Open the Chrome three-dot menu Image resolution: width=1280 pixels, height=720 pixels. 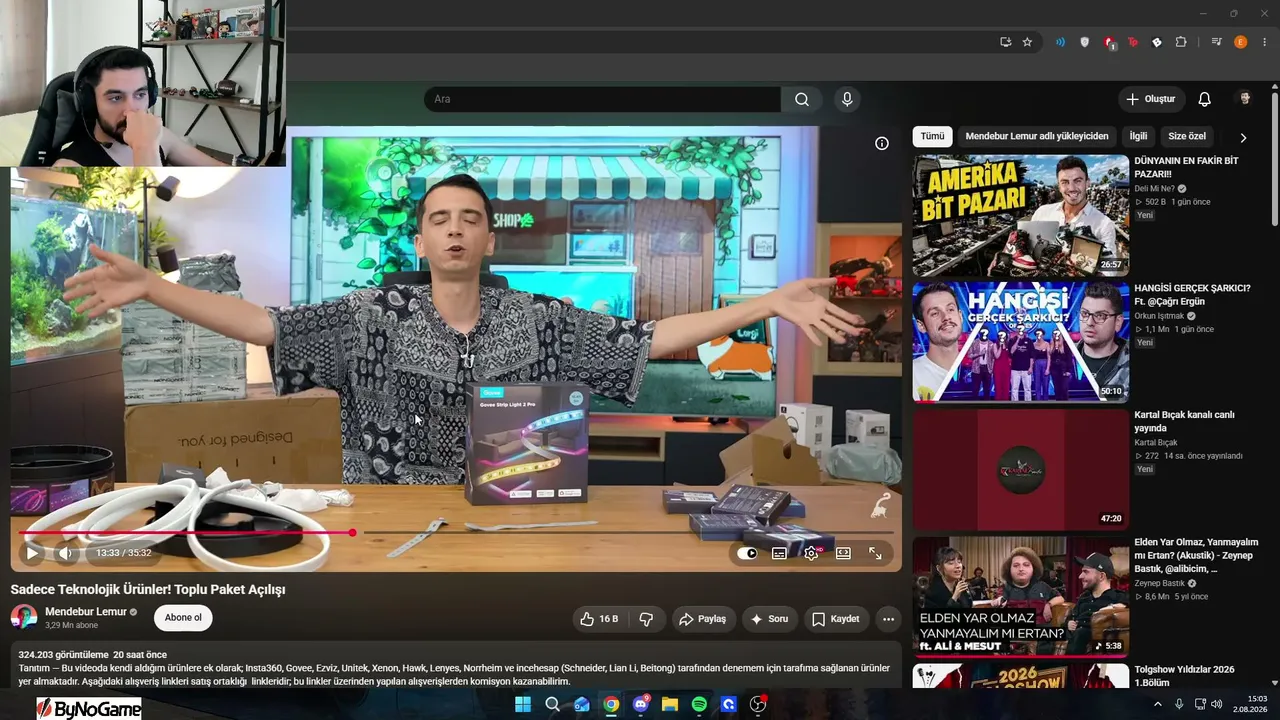(x=1265, y=42)
